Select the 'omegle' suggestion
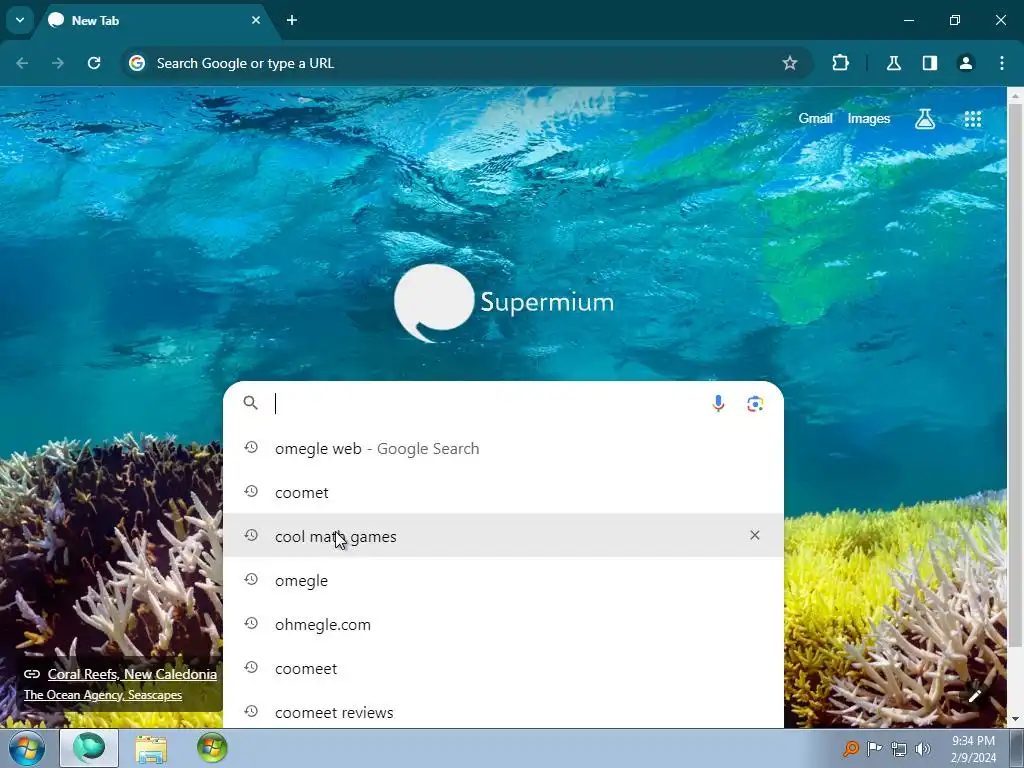Viewport: 1024px width, 768px height. 504,581
